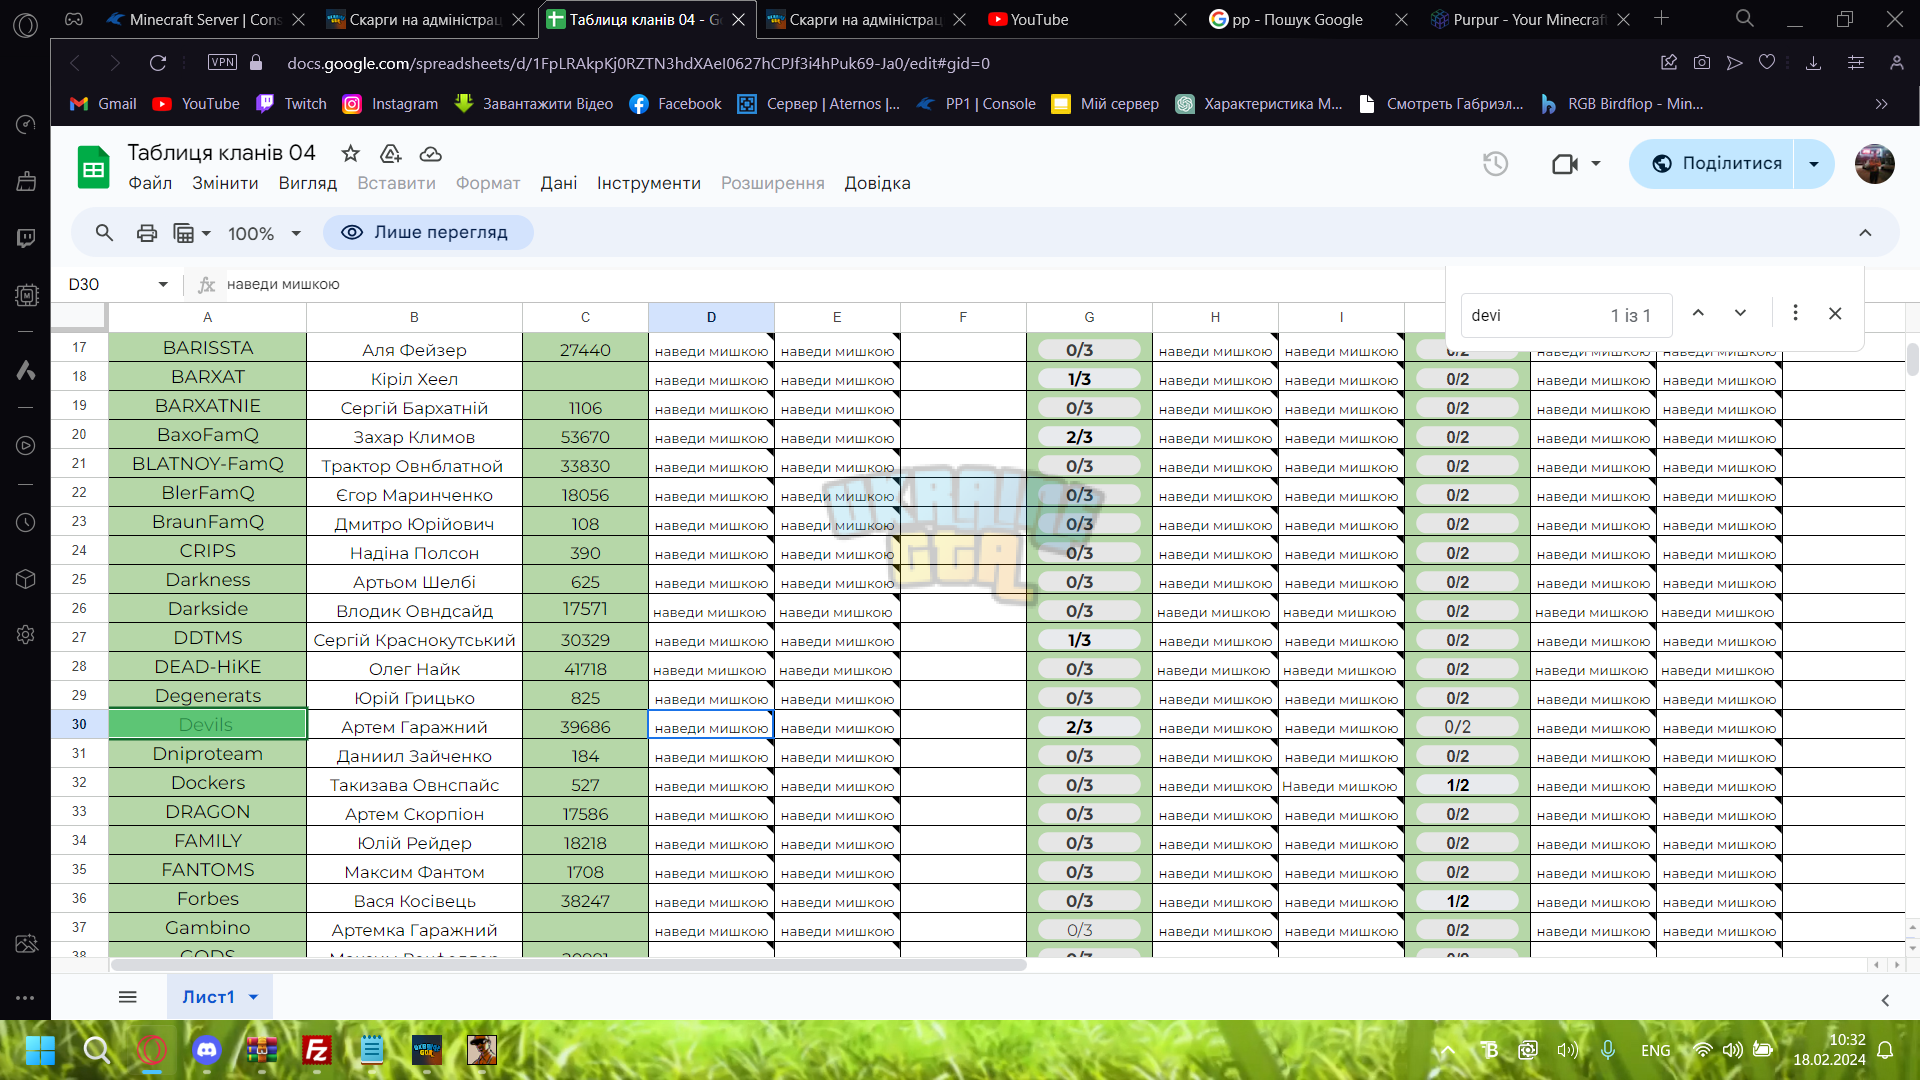
Task: Go to previous find result arrow
Action: click(x=1698, y=313)
